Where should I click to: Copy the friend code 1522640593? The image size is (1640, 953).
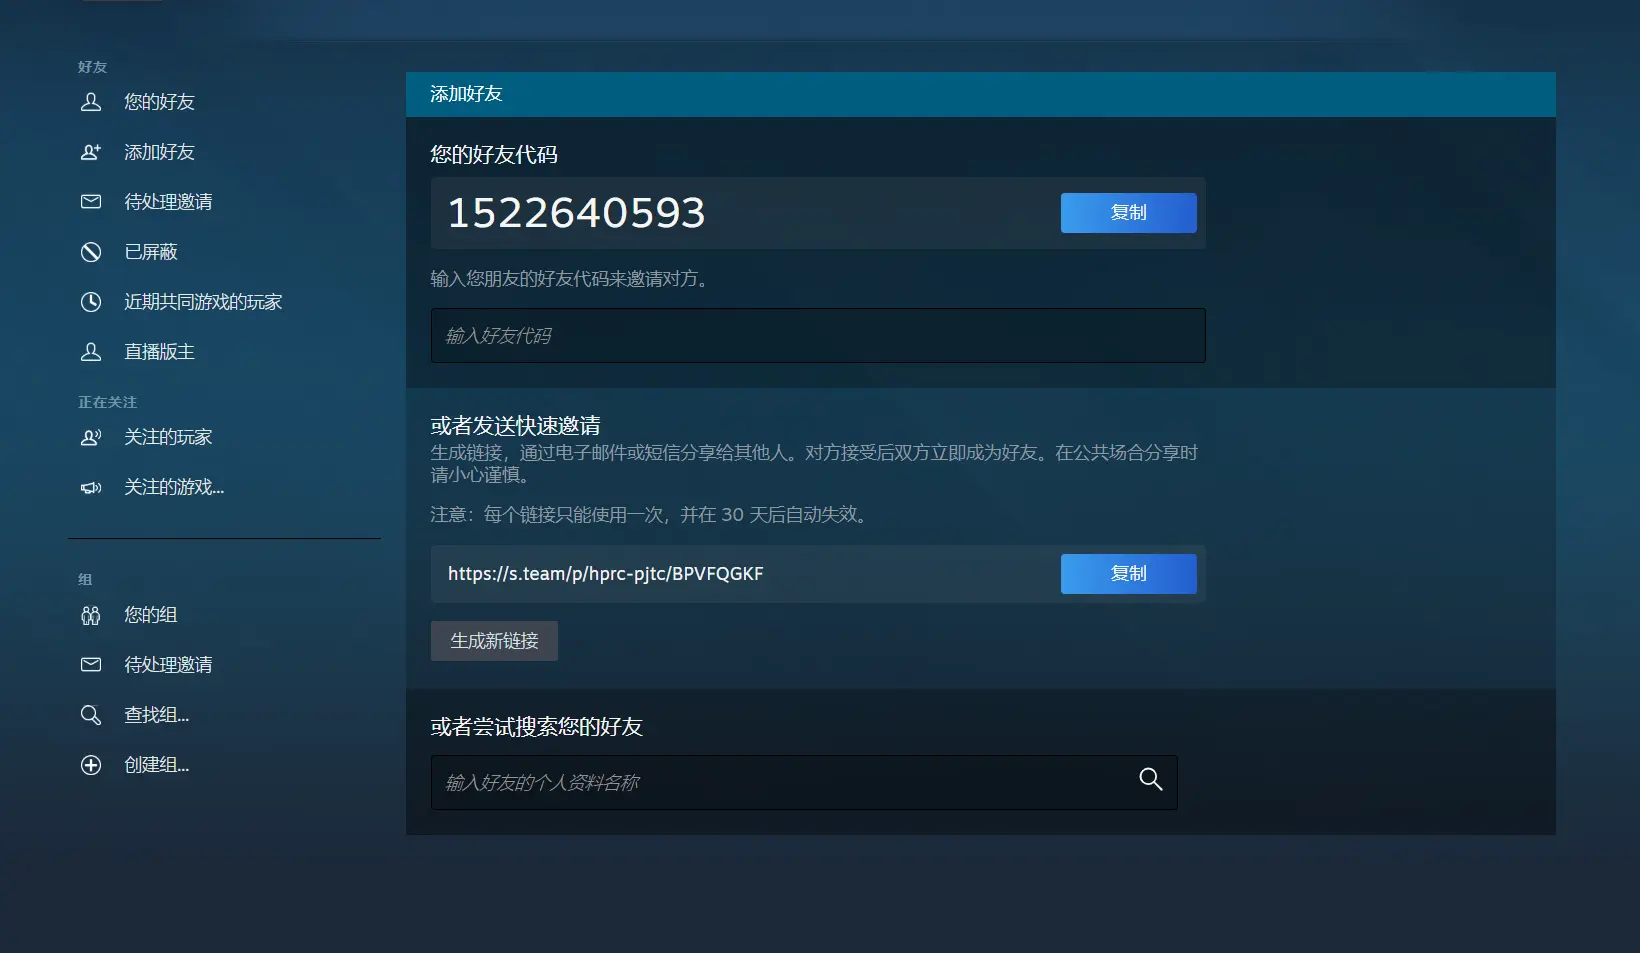(1128, 213)
